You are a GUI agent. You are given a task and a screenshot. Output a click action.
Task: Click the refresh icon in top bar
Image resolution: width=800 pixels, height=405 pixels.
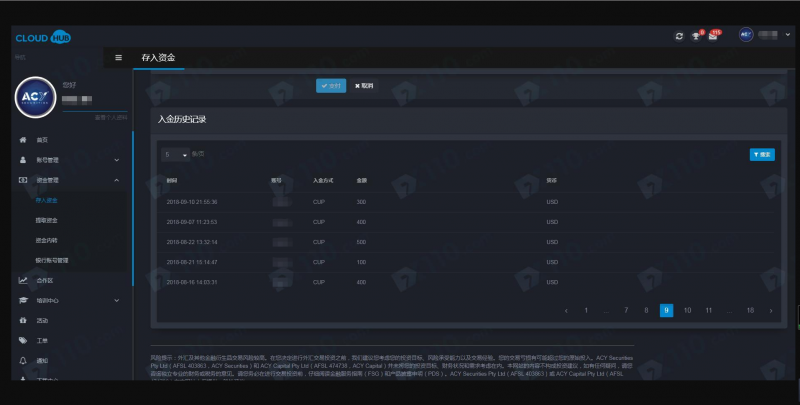click(679, 36)
